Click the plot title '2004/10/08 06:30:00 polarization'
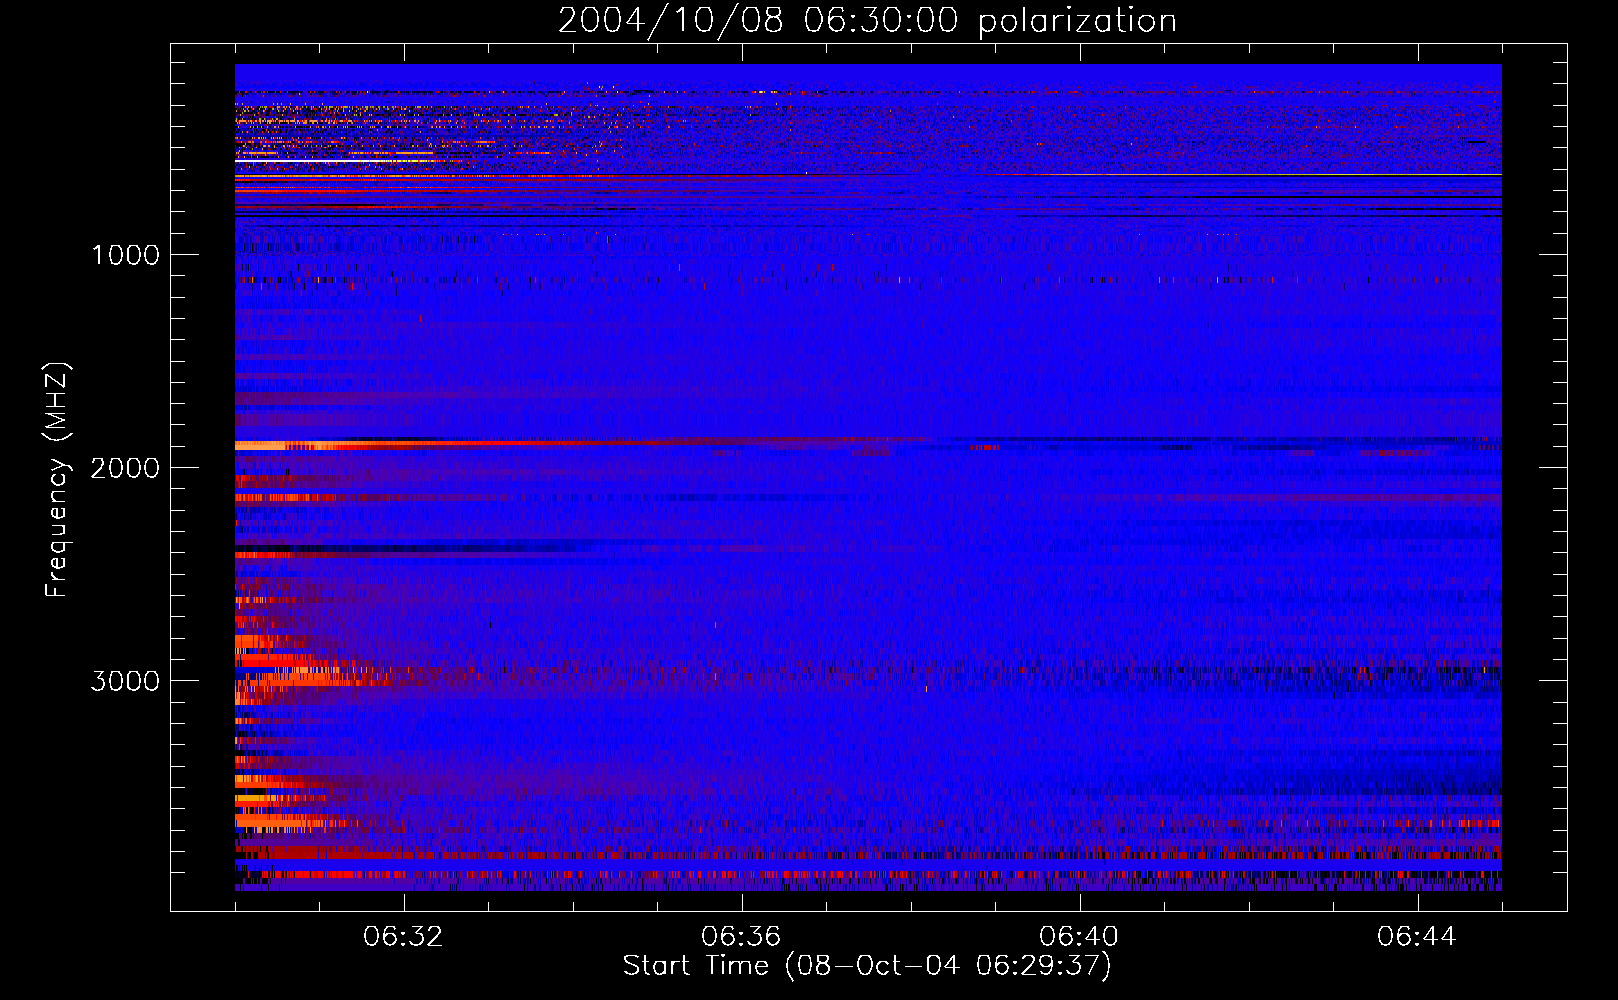1618x1000 pixels. pyautogui.click(x=867, y=20)
